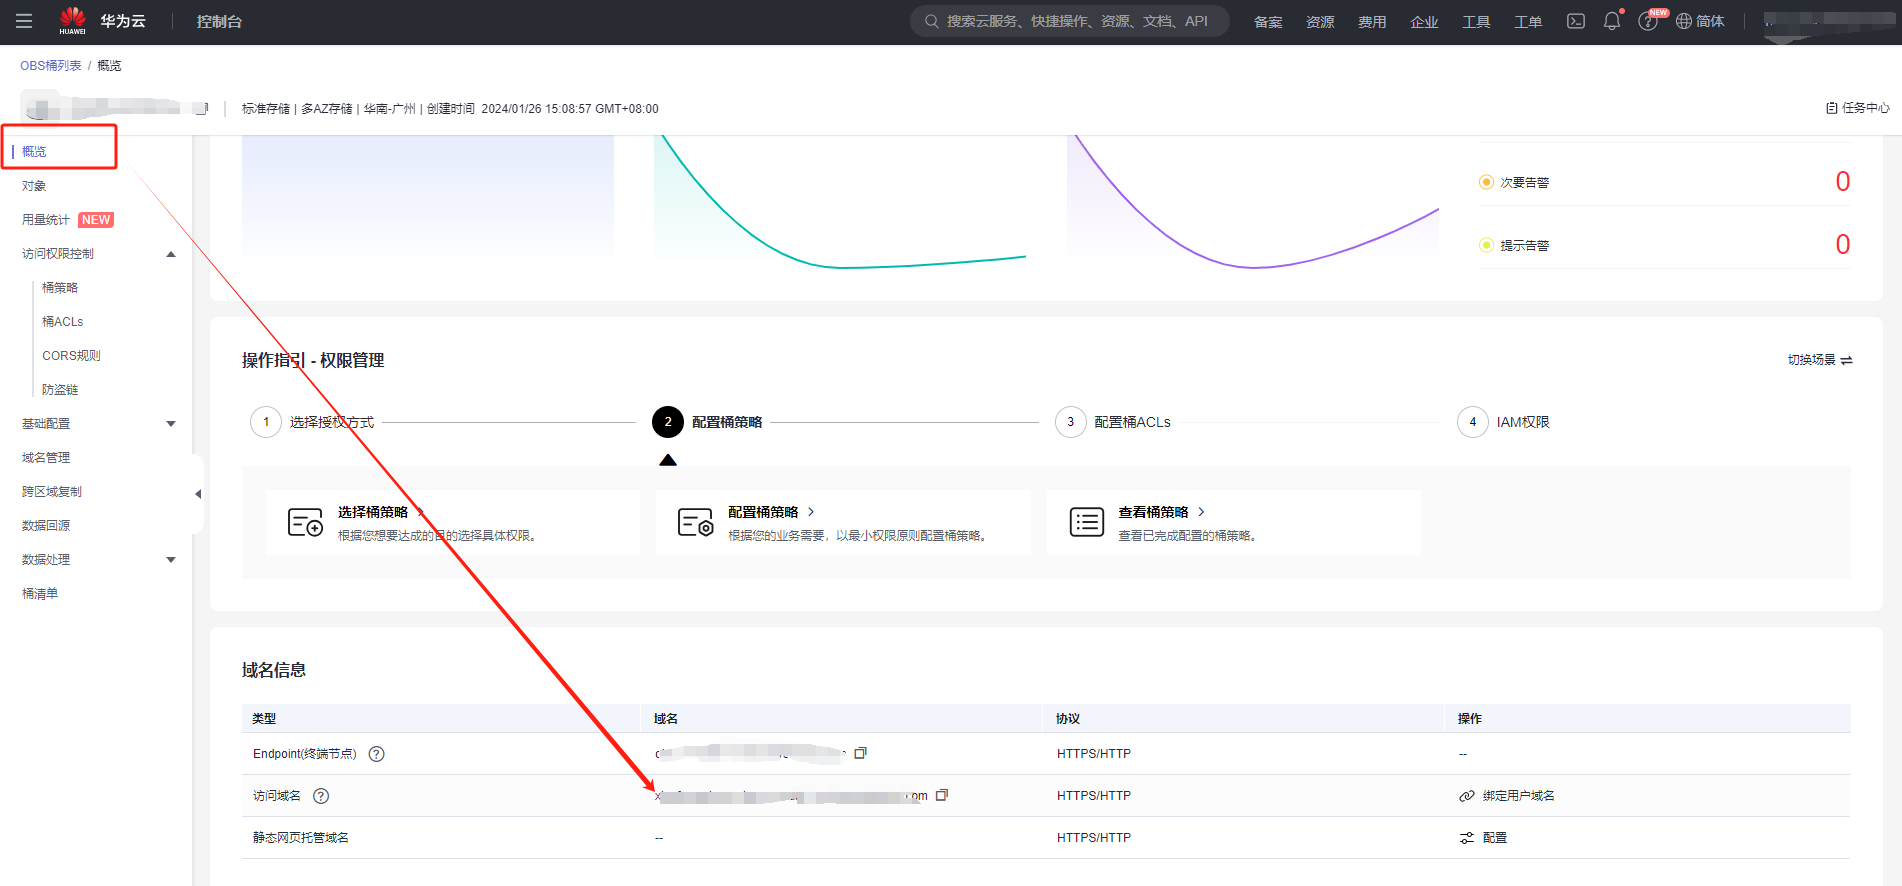
Task: Go back to OBS桶列表 breadcrumb
Action: [x=50, y=66]
